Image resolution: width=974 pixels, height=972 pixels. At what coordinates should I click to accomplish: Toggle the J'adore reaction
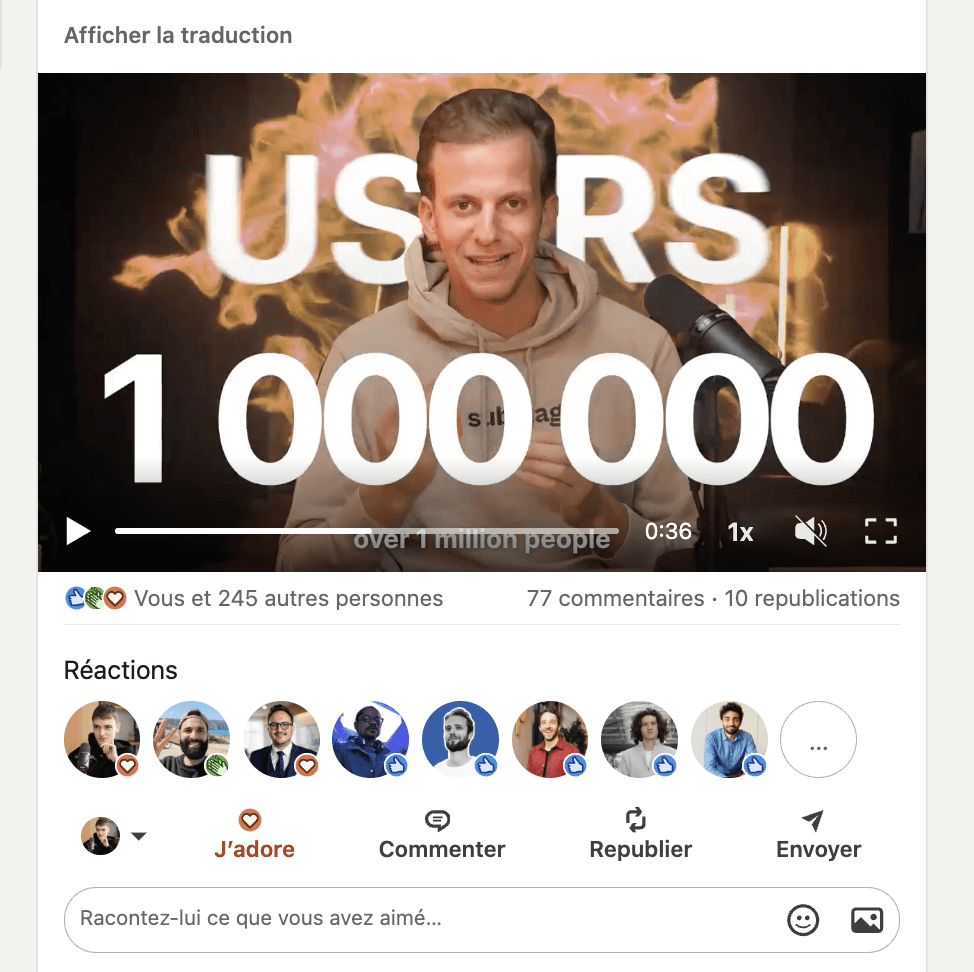(254, 835)
